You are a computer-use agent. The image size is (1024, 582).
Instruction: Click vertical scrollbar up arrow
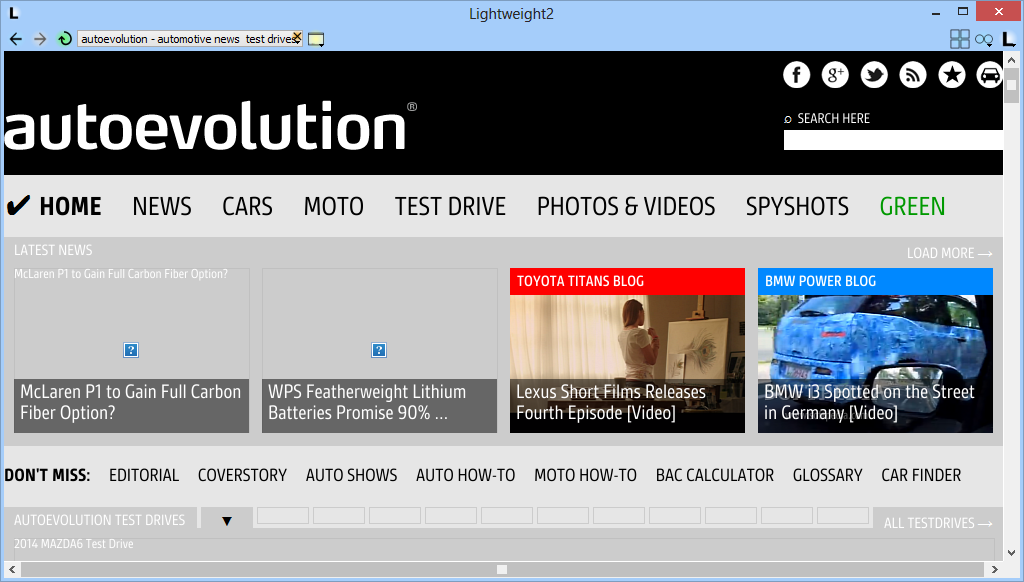click(x=1012, y=59)
